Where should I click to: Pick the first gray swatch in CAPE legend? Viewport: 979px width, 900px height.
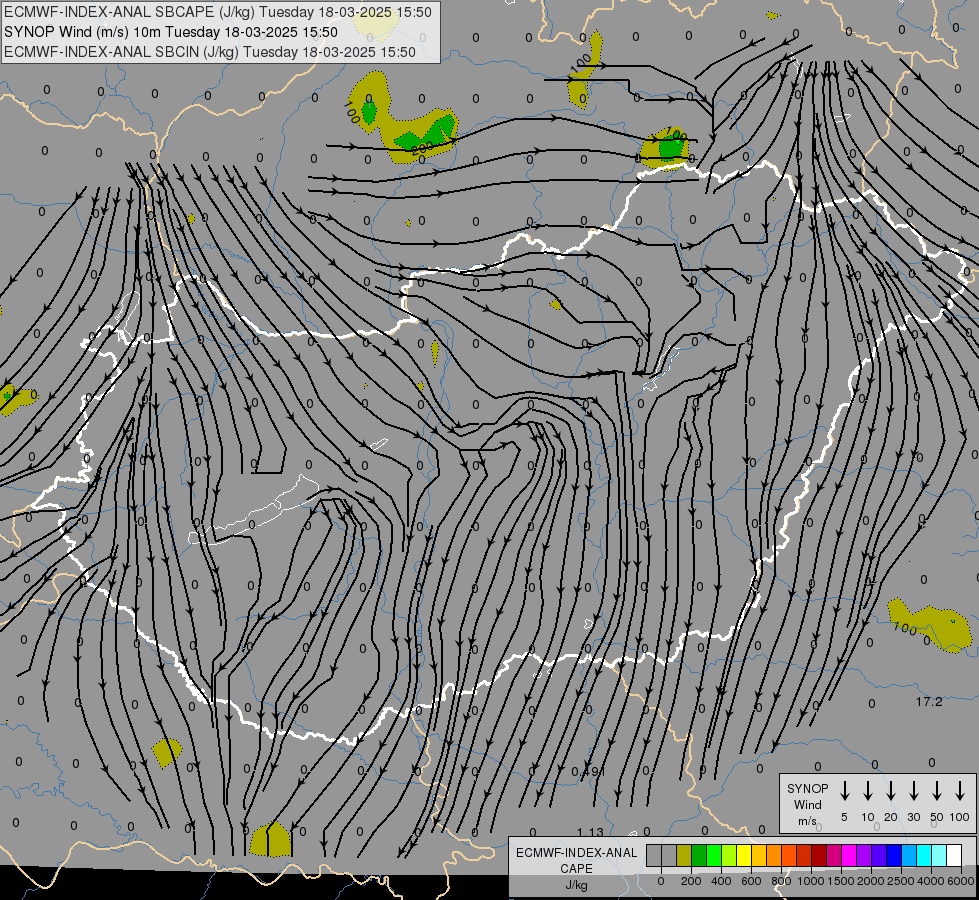pyautogui.click(x=654, y=855)
